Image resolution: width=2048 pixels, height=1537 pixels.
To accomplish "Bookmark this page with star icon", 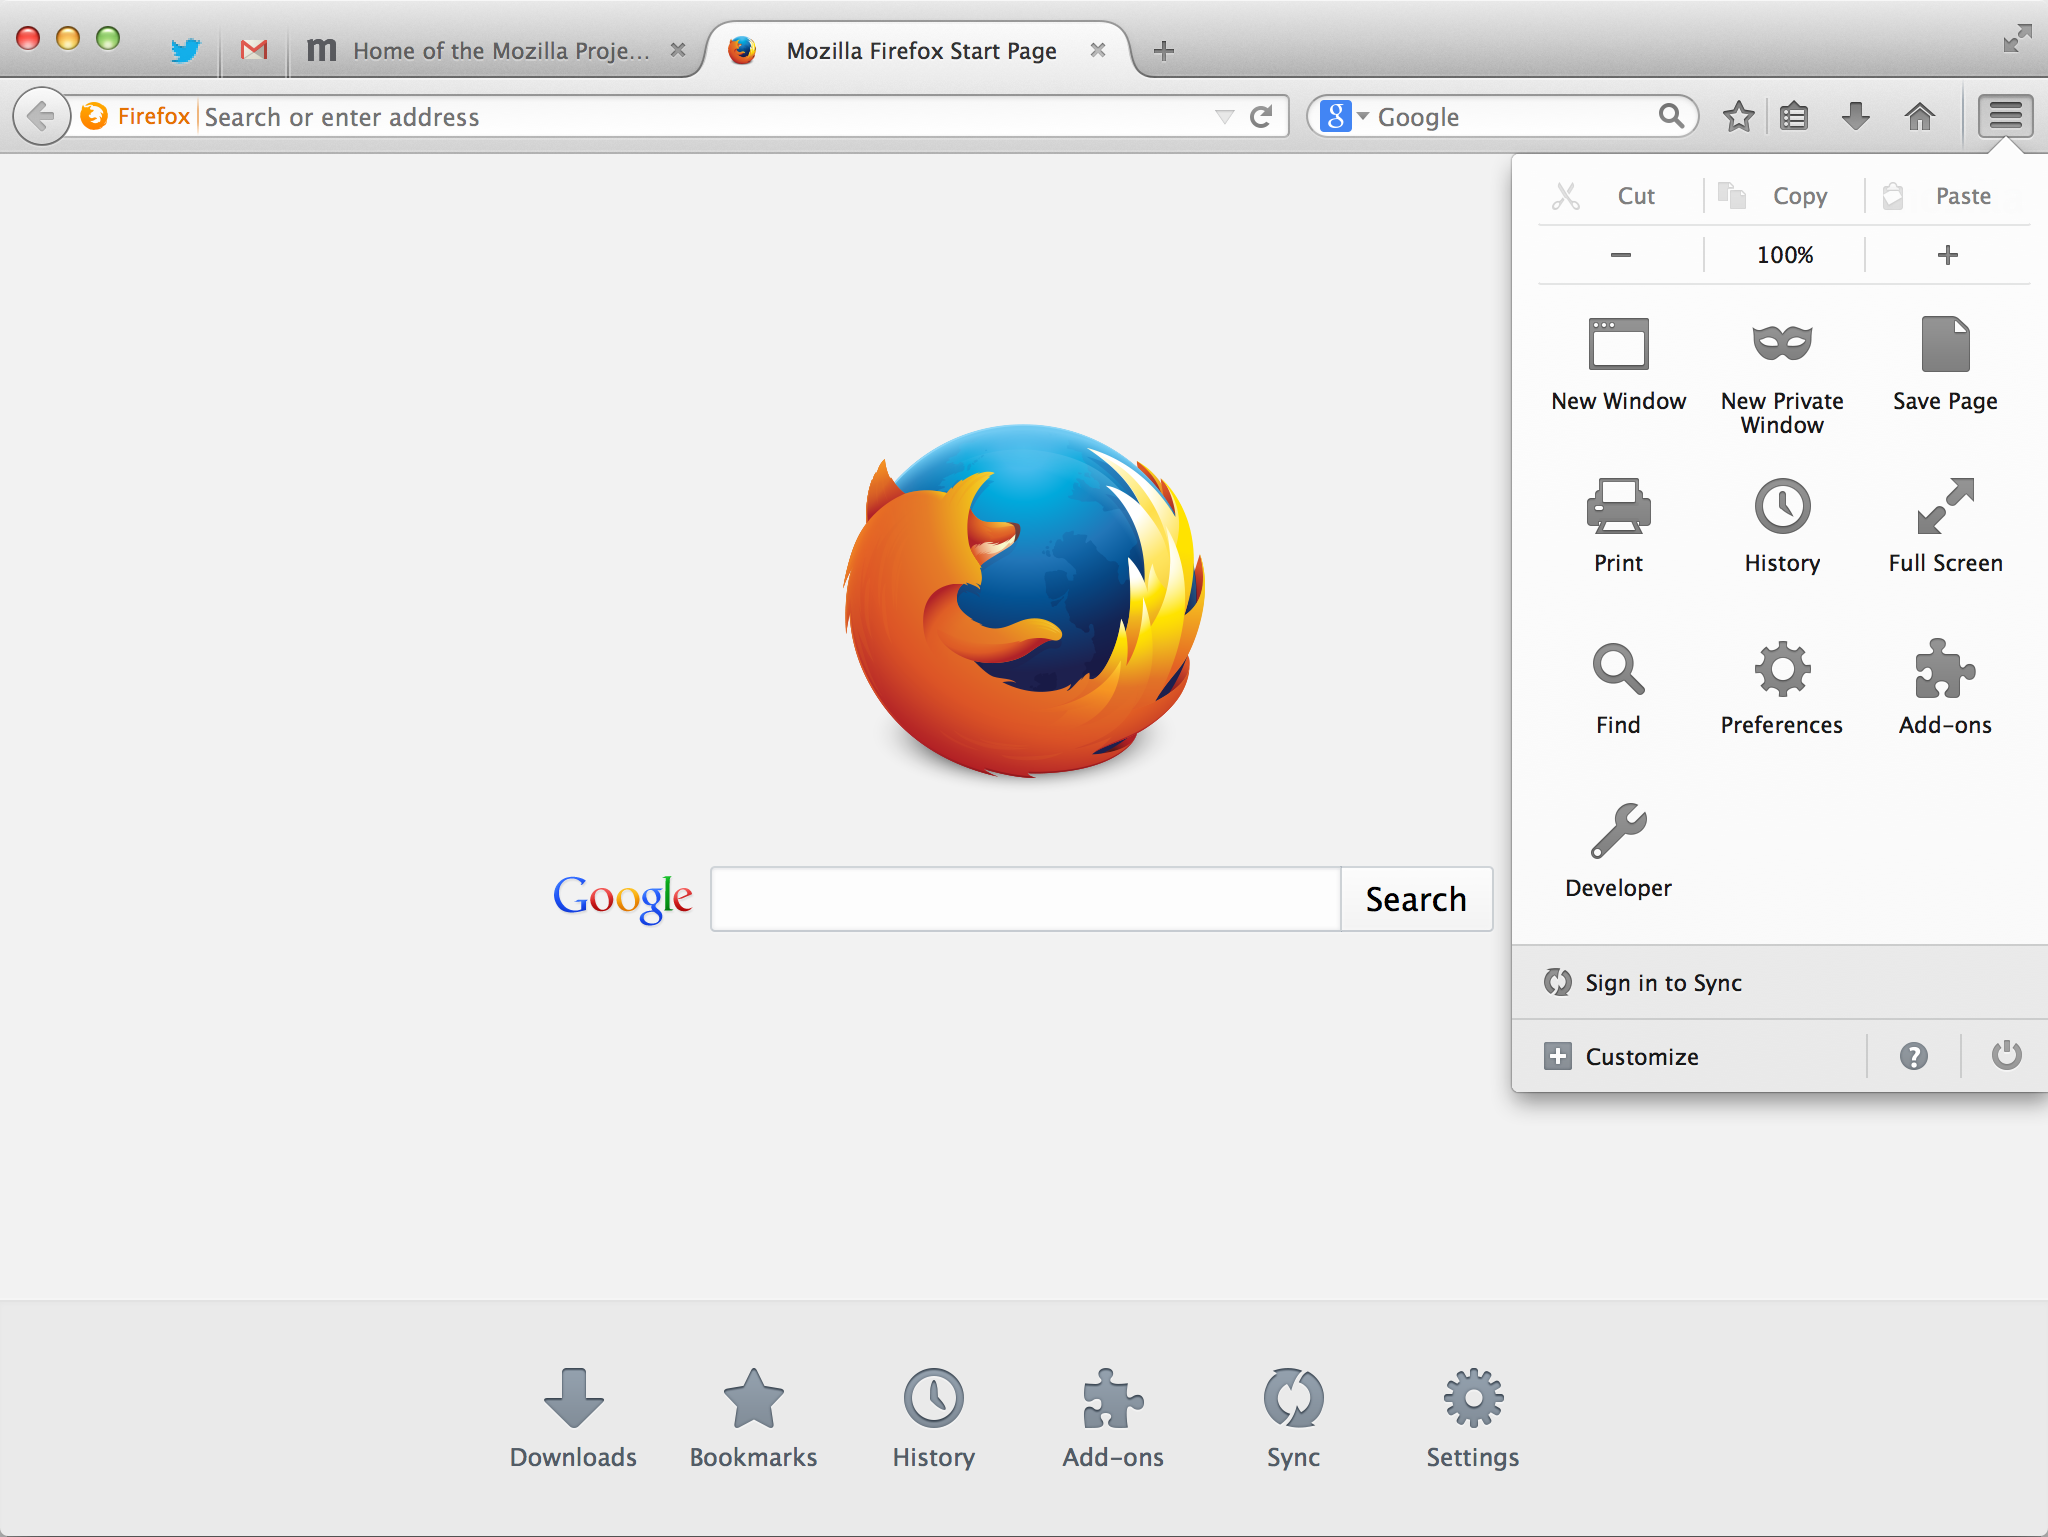I will pos(1738,117).
